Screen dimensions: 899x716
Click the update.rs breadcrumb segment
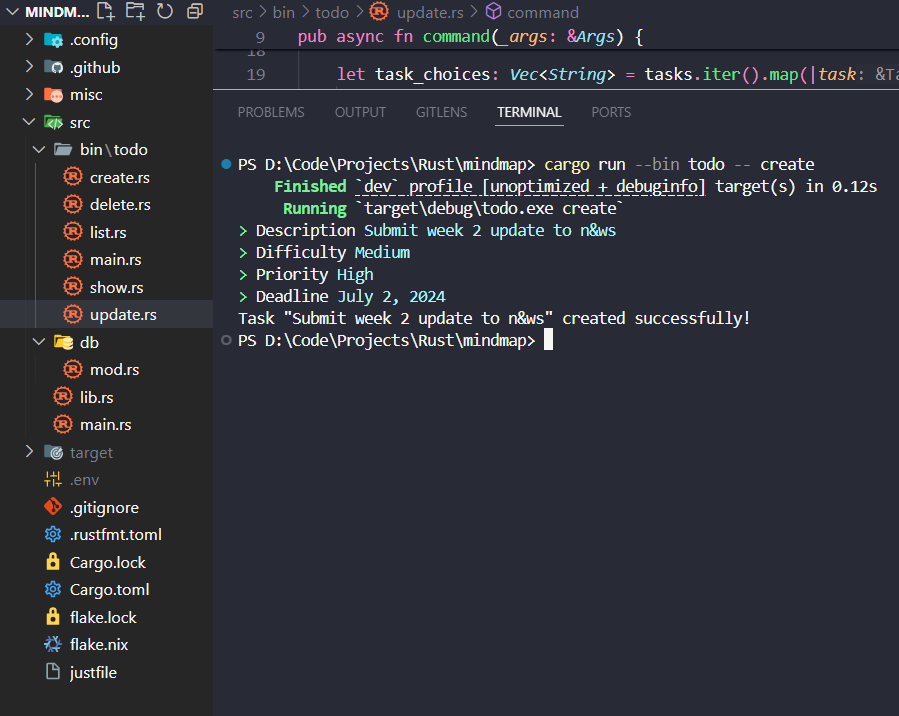coord(430,13)
